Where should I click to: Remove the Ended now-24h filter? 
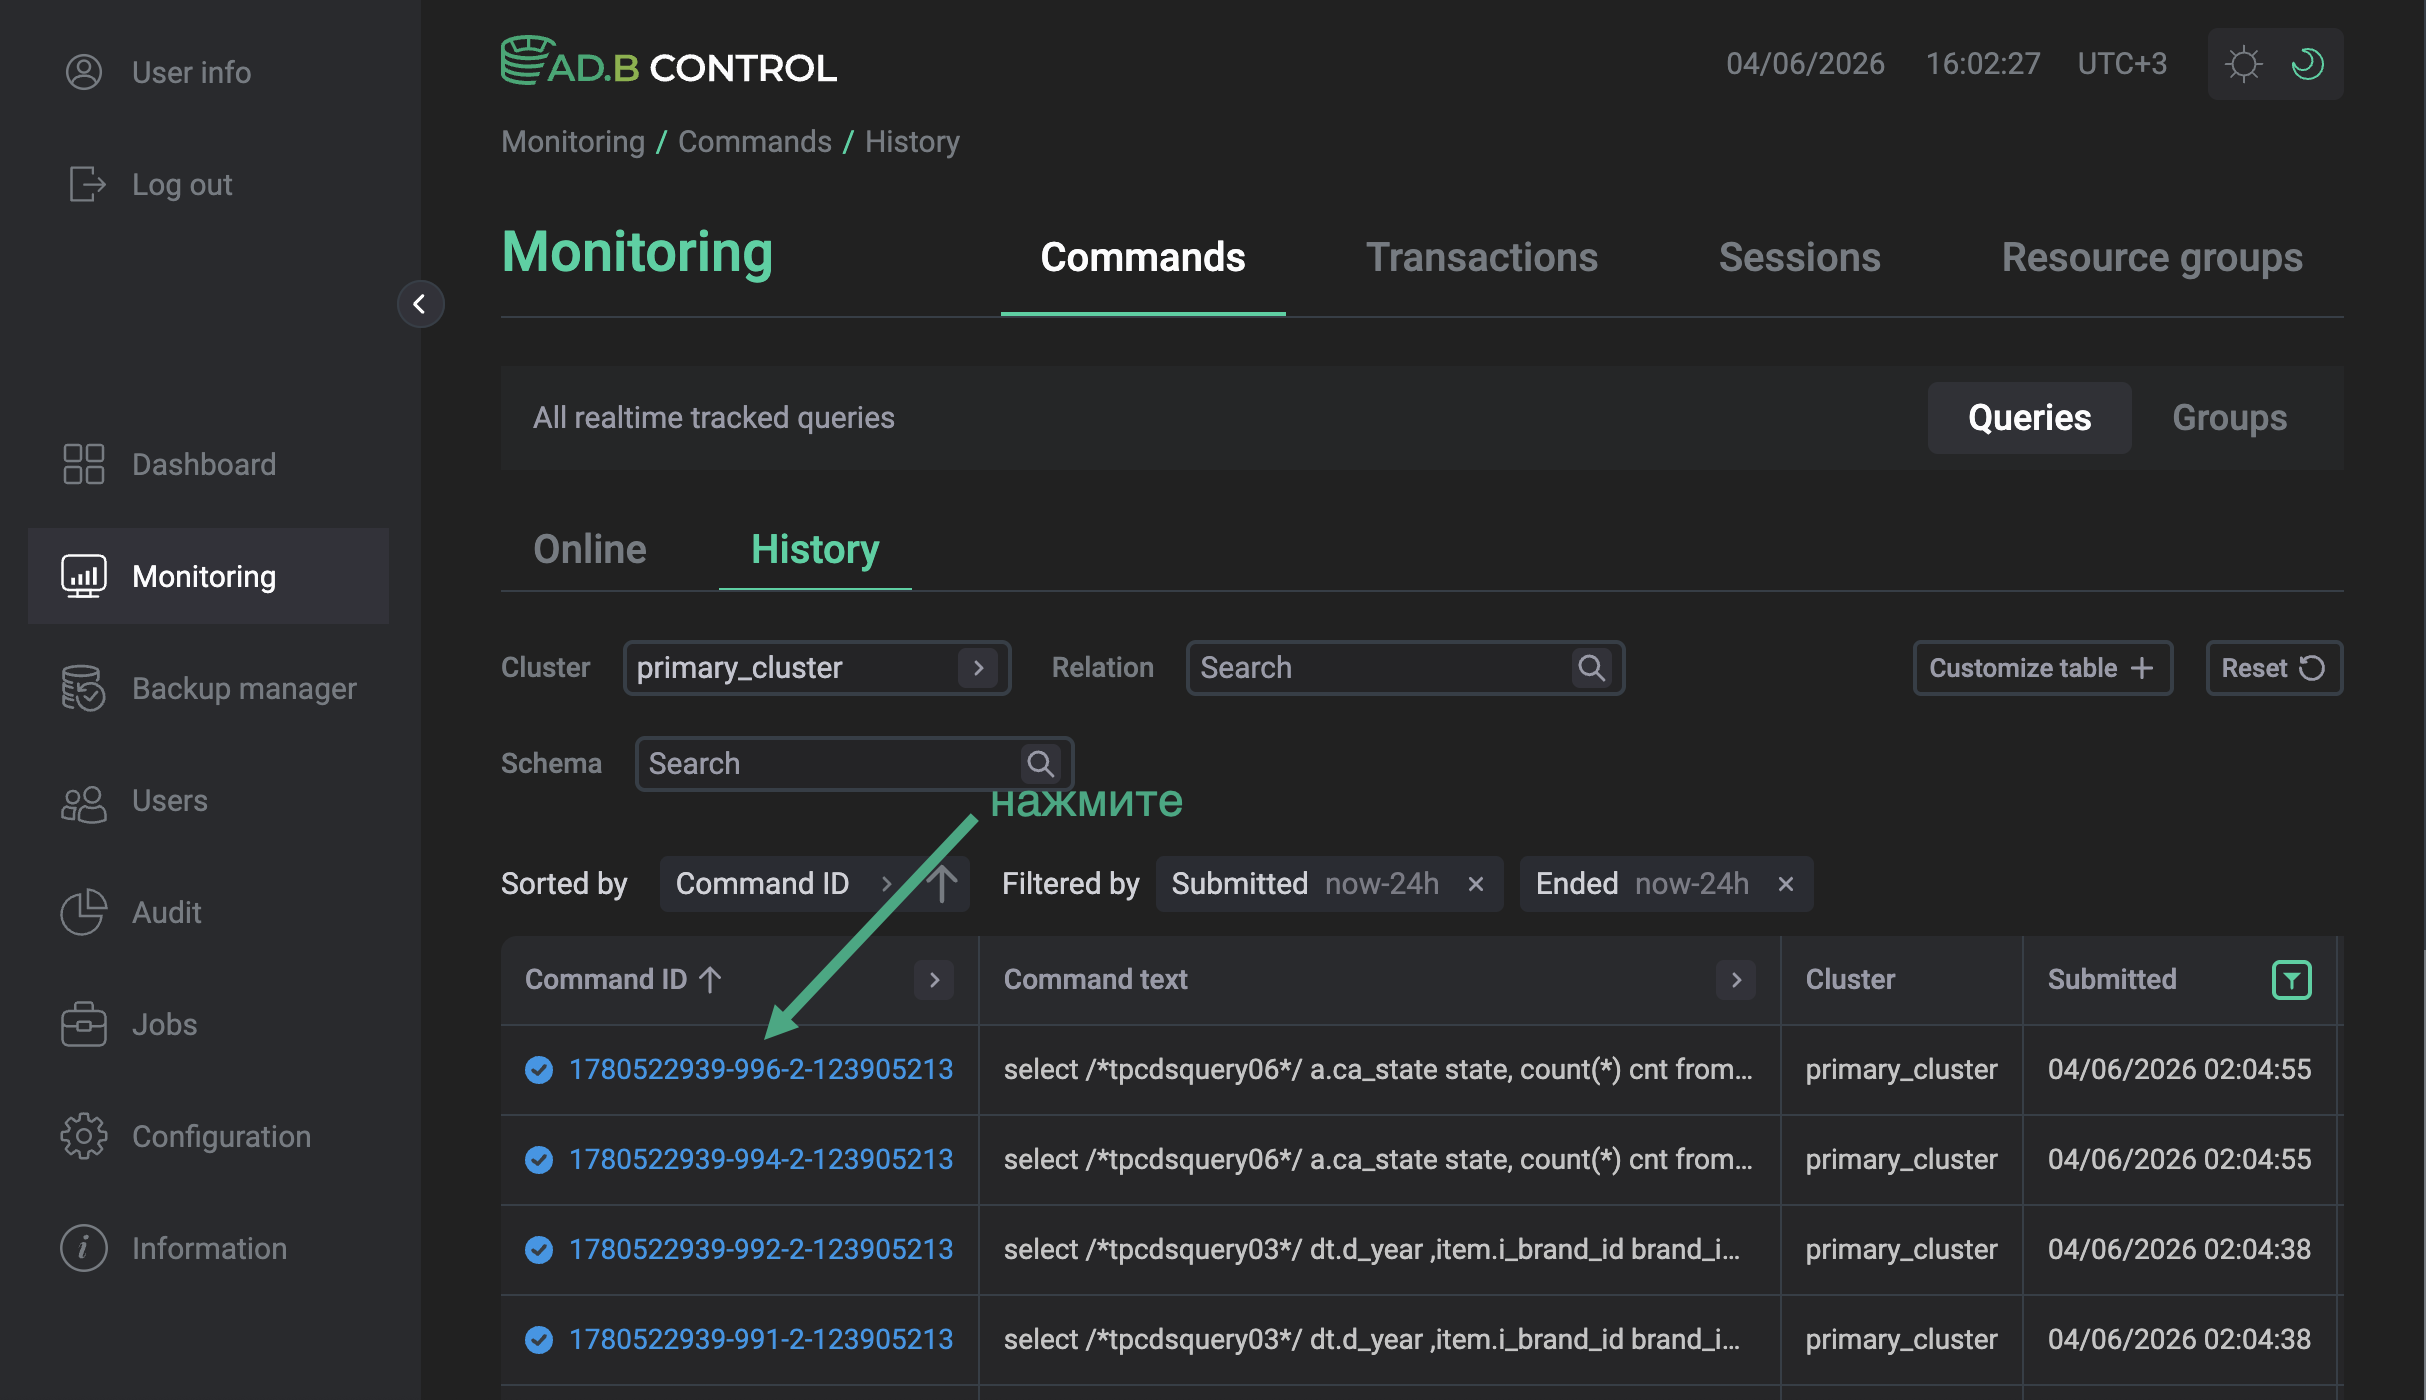coord(1786,884)
